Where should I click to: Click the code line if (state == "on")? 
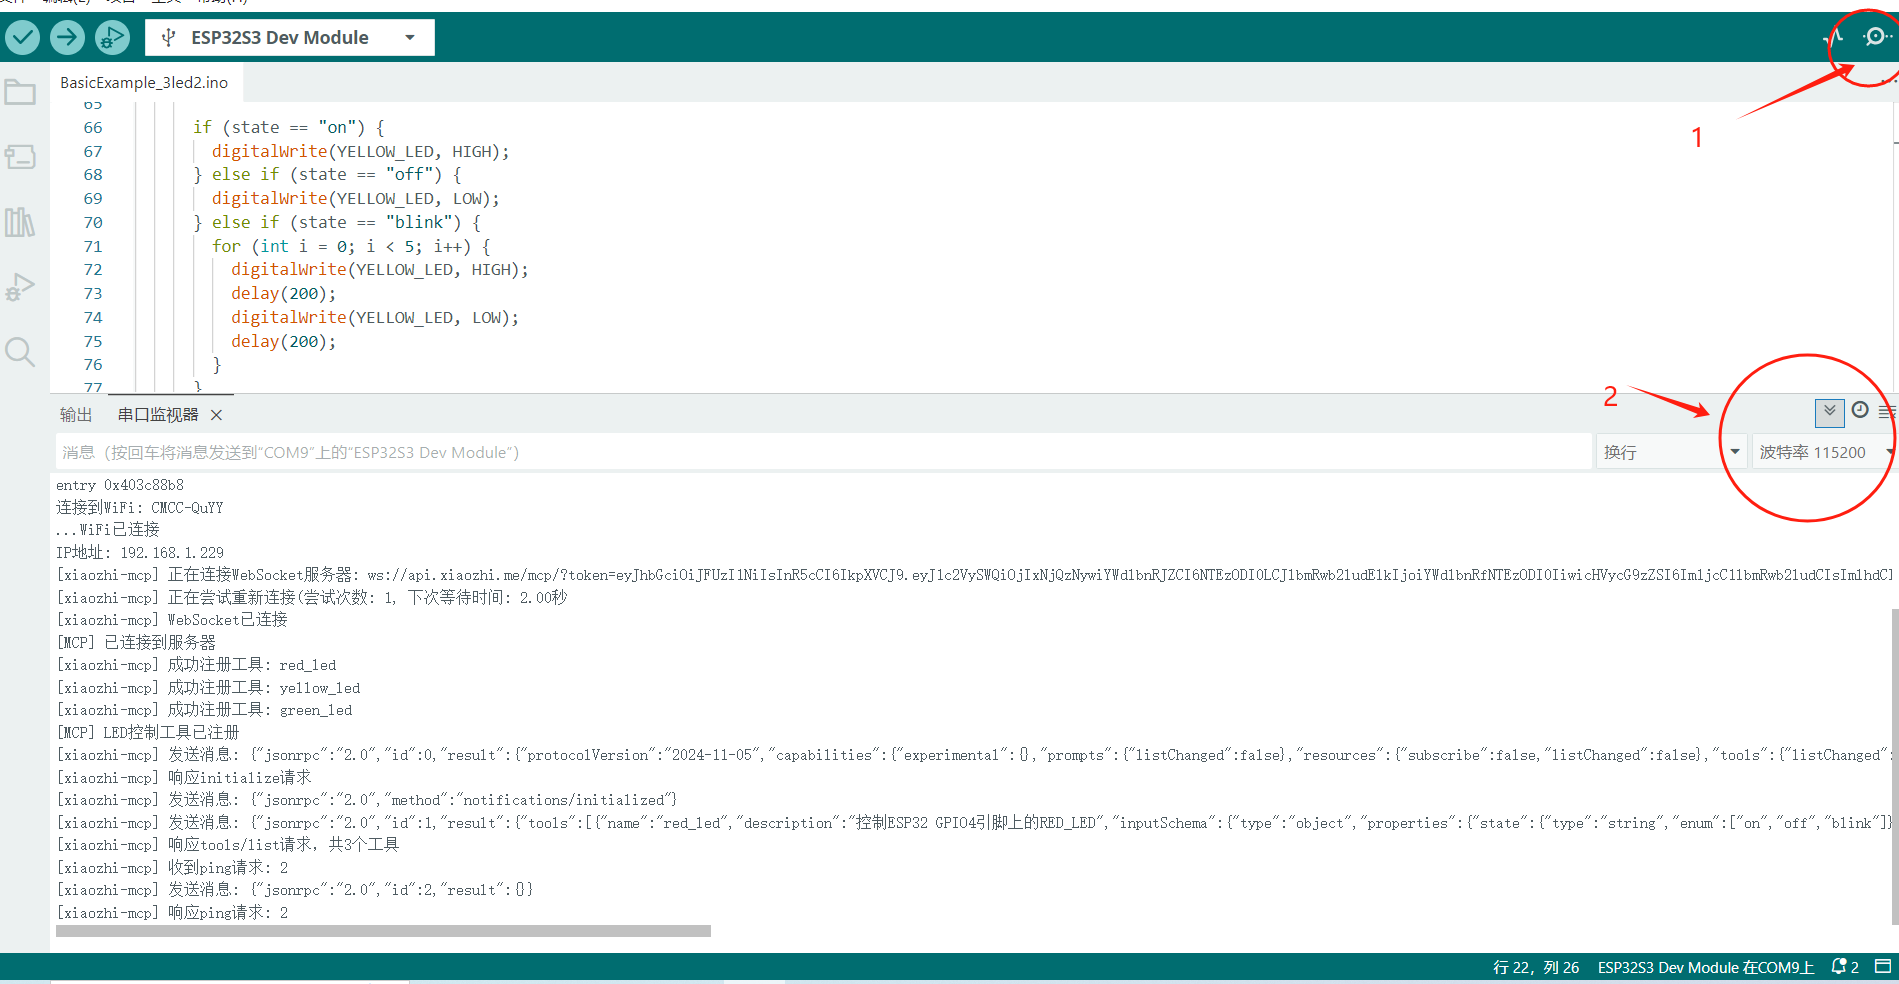(288, 127)
